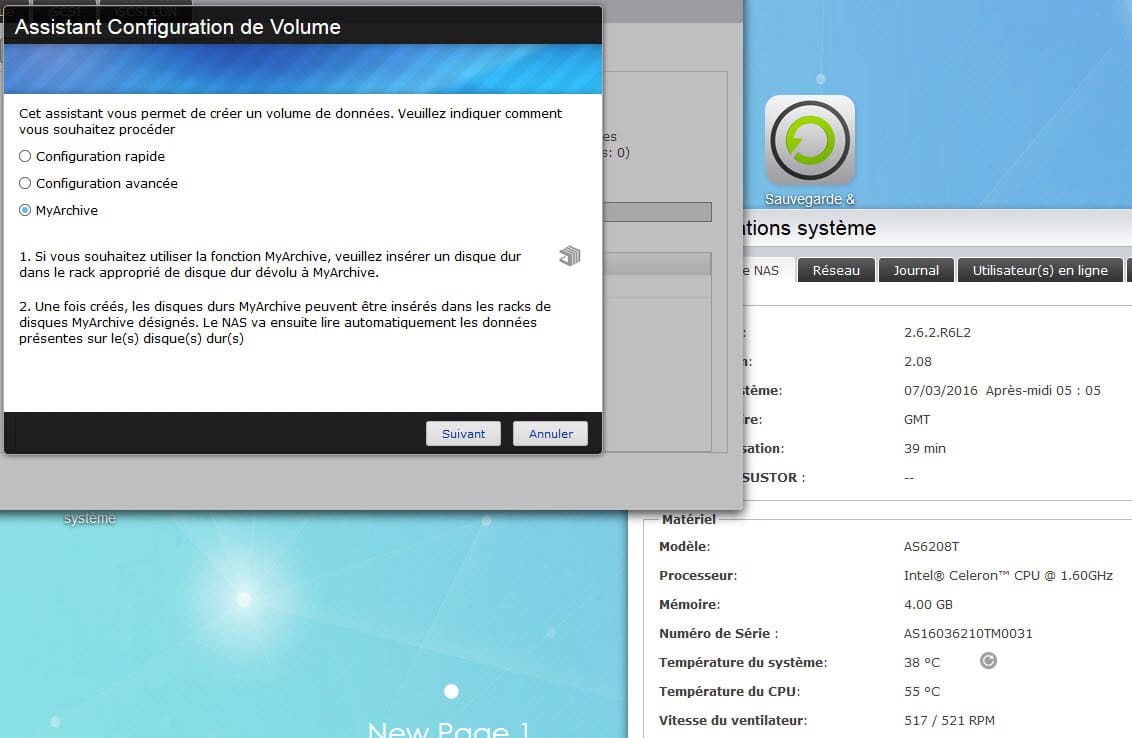Click the Matériel section header
The height and width of the screenshot is (738, 1132).
click(x=688, y=519)
